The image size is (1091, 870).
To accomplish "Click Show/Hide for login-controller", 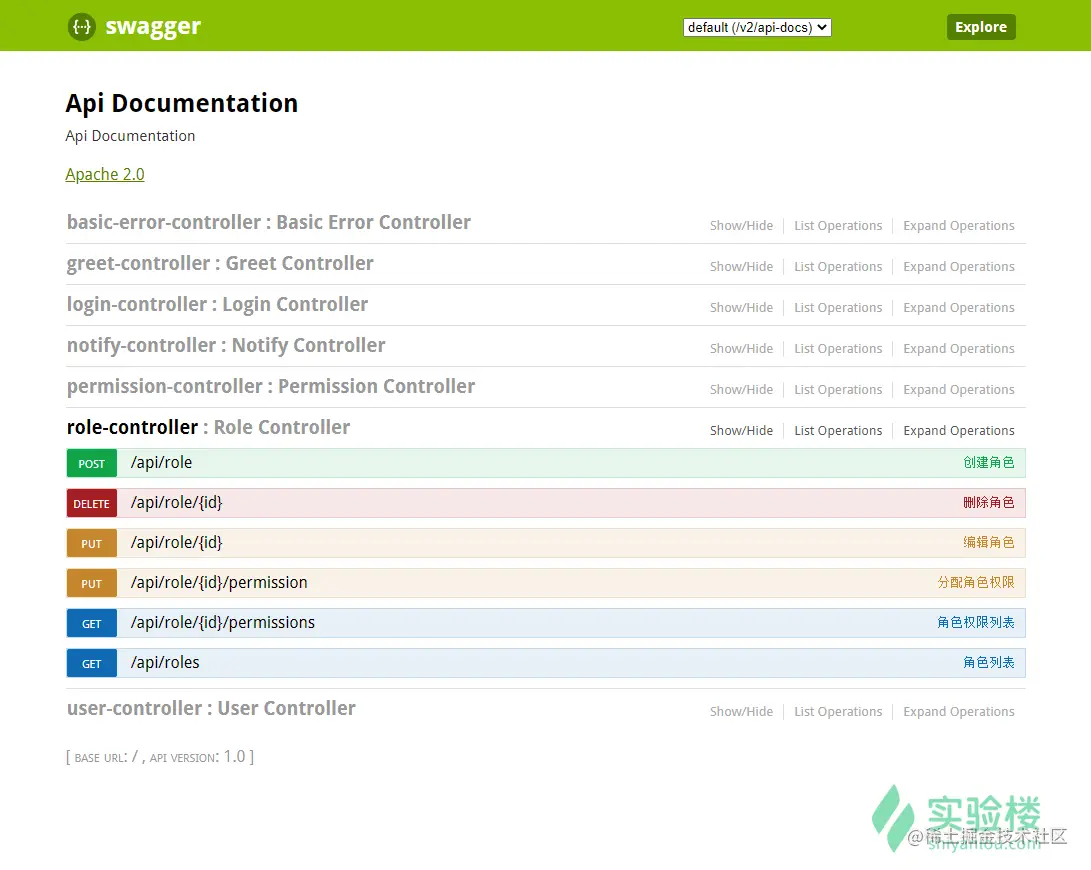I will pos(741,308).
